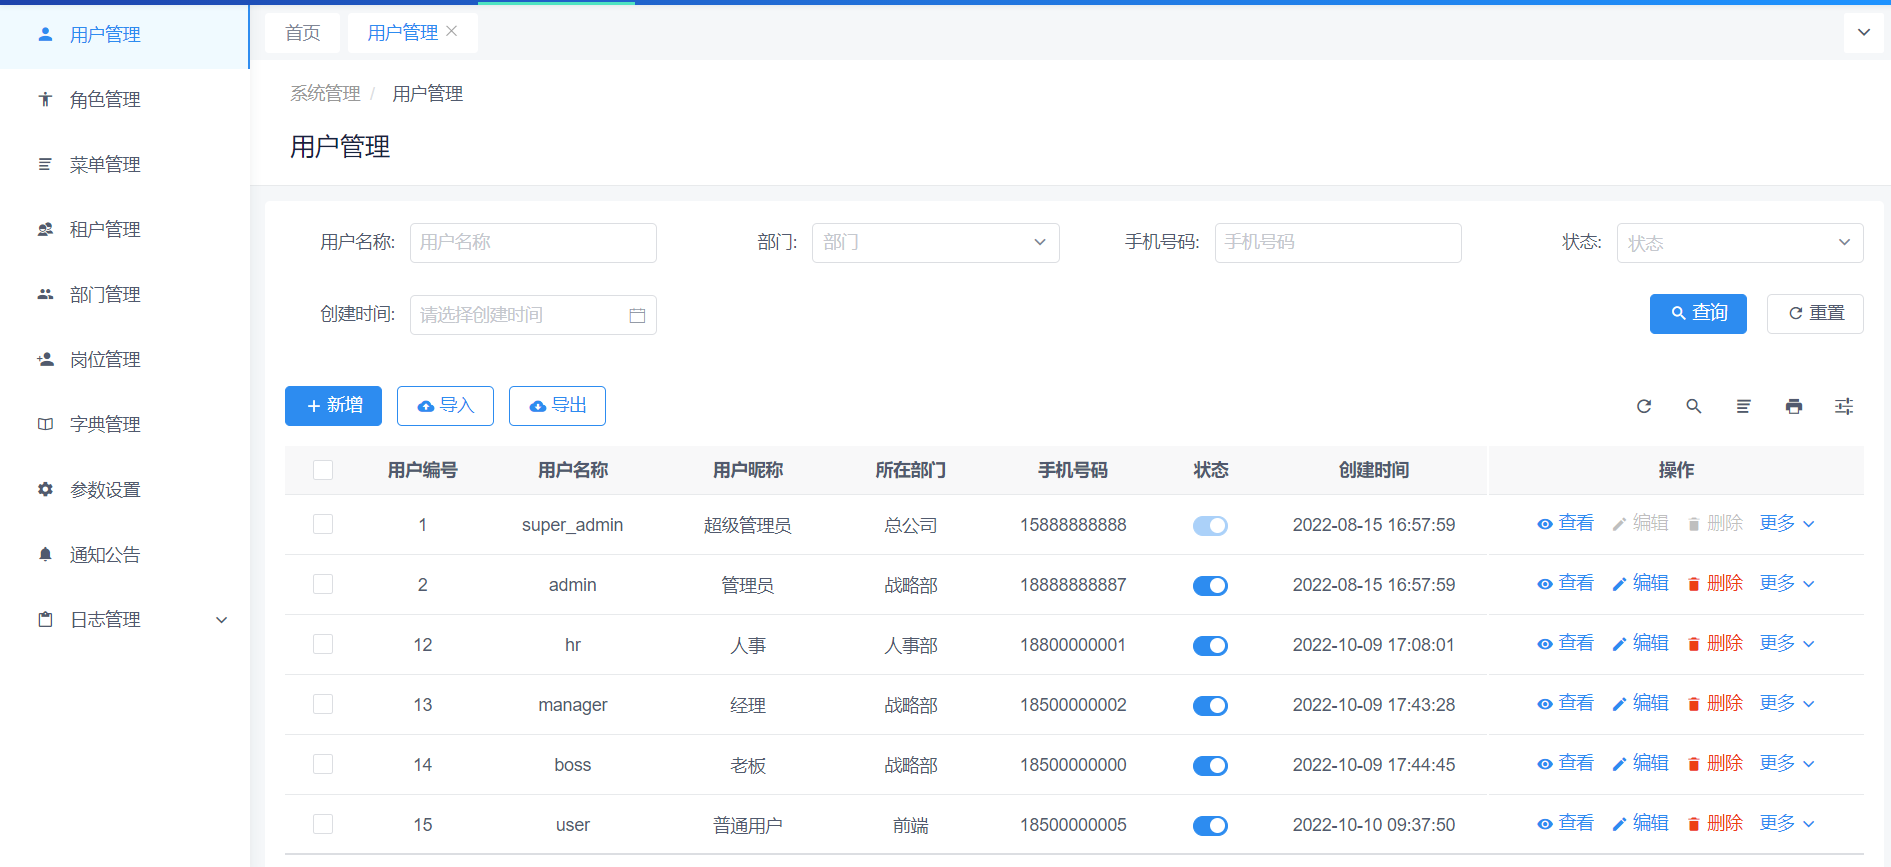Click the 部门管理 group icon in sidebar
This screenshot has width=1891, height=867.
point(45,294)
